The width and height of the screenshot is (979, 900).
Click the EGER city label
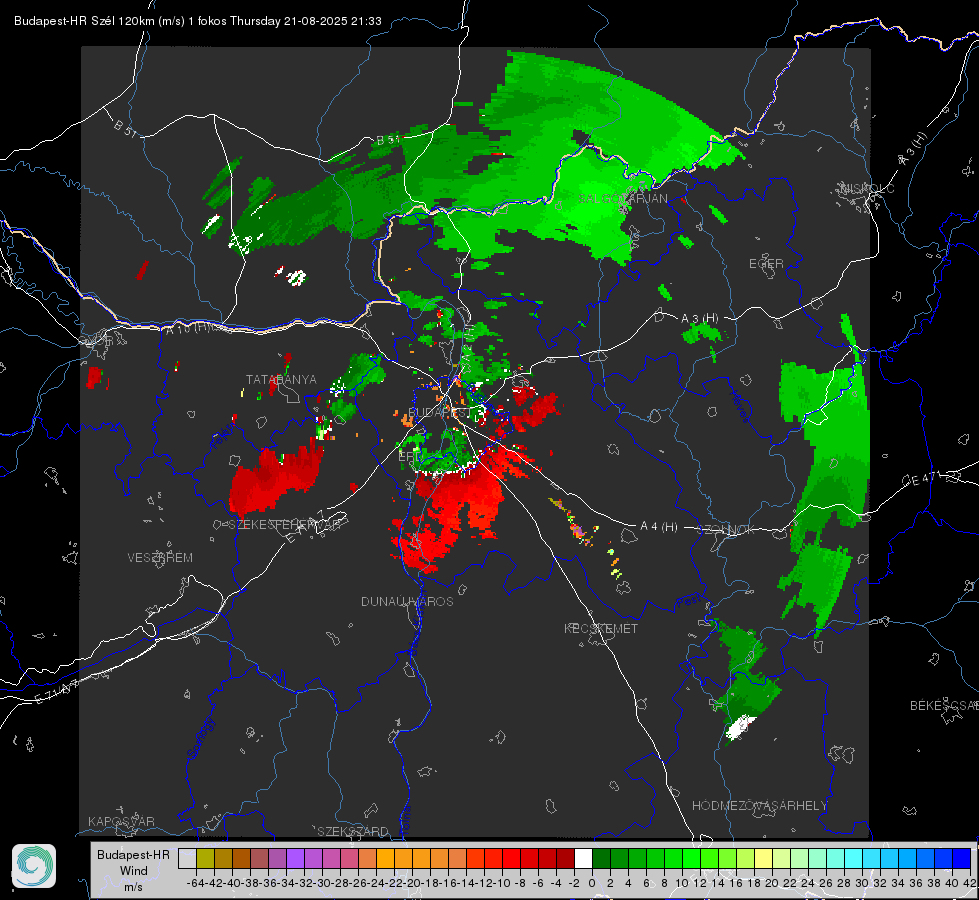pos(766,264)
